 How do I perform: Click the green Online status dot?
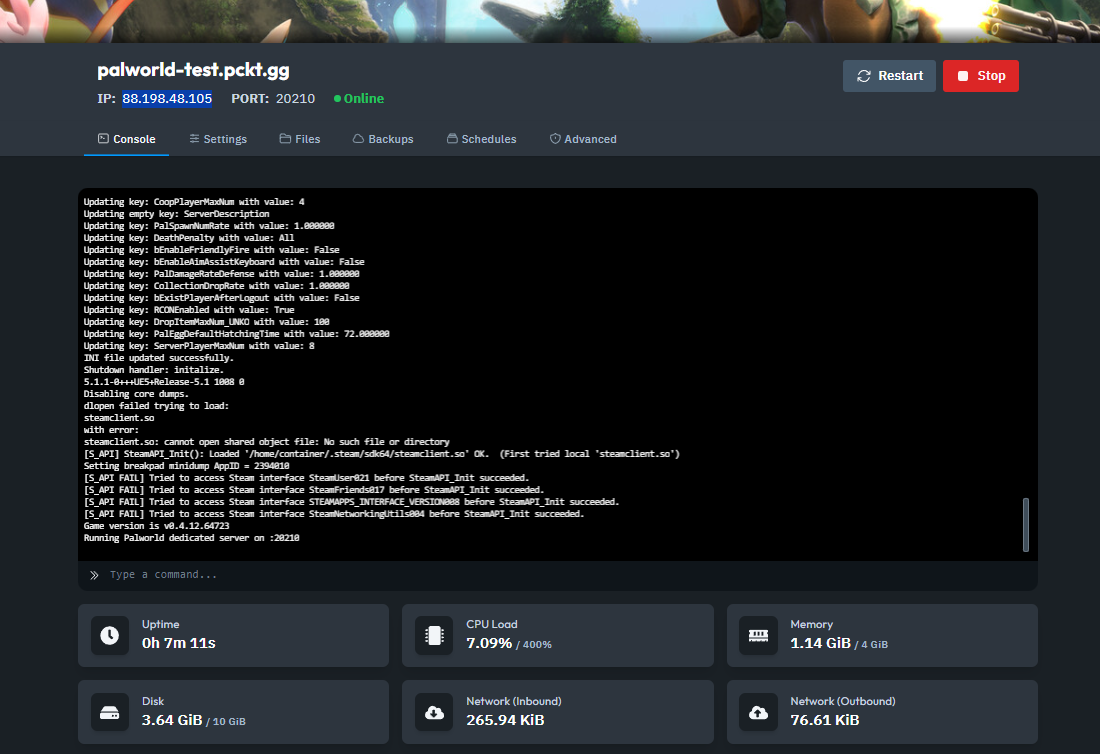point(337,99)
